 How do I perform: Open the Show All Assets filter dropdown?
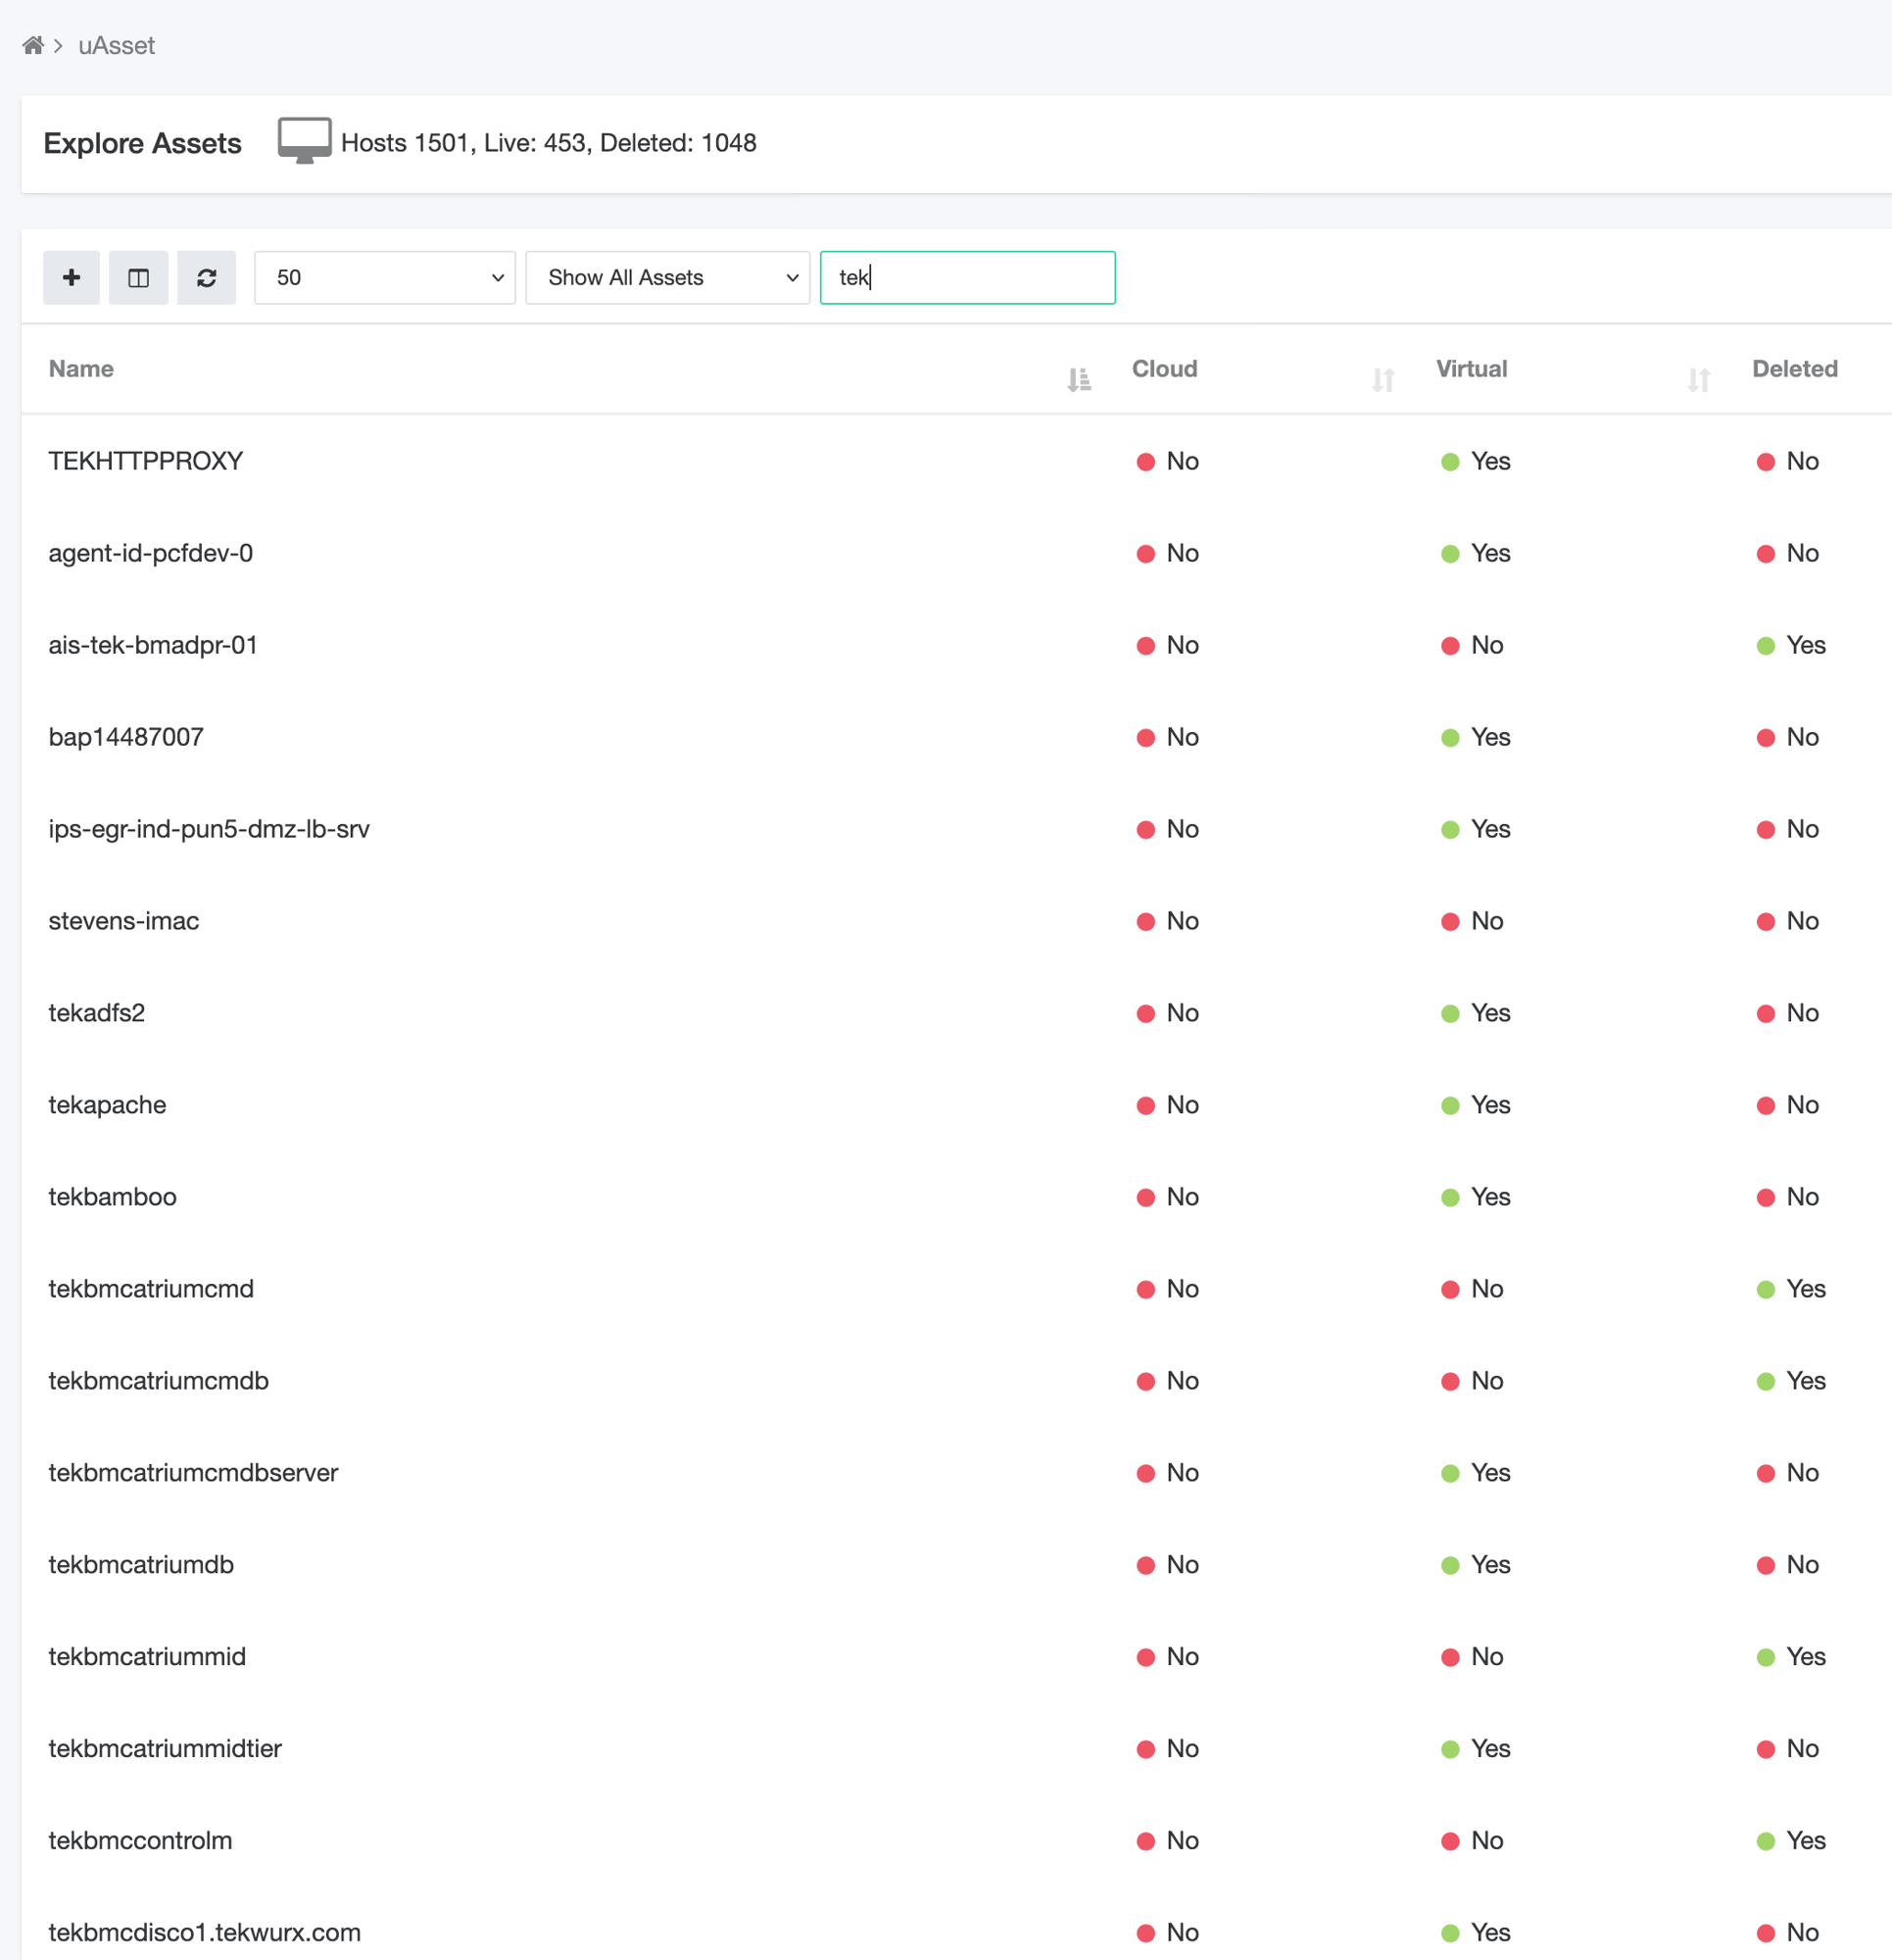(667, 277)
